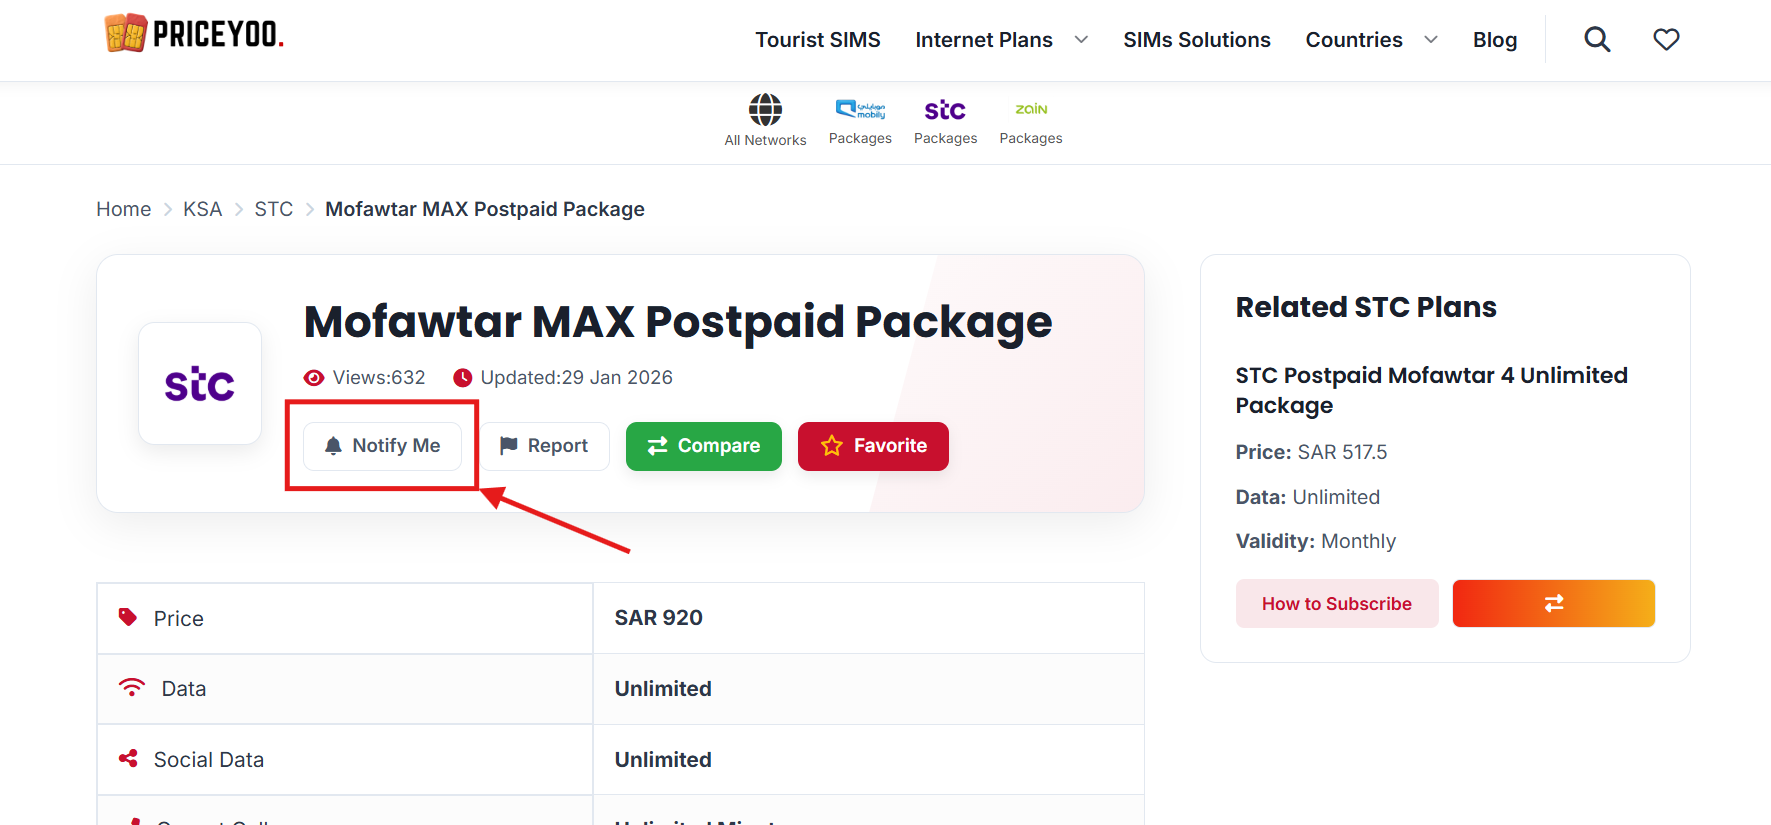This screenshot has width=1771, height=825.
Task: Open STC packages icon in network bar
Action: (x=945, y=110)
